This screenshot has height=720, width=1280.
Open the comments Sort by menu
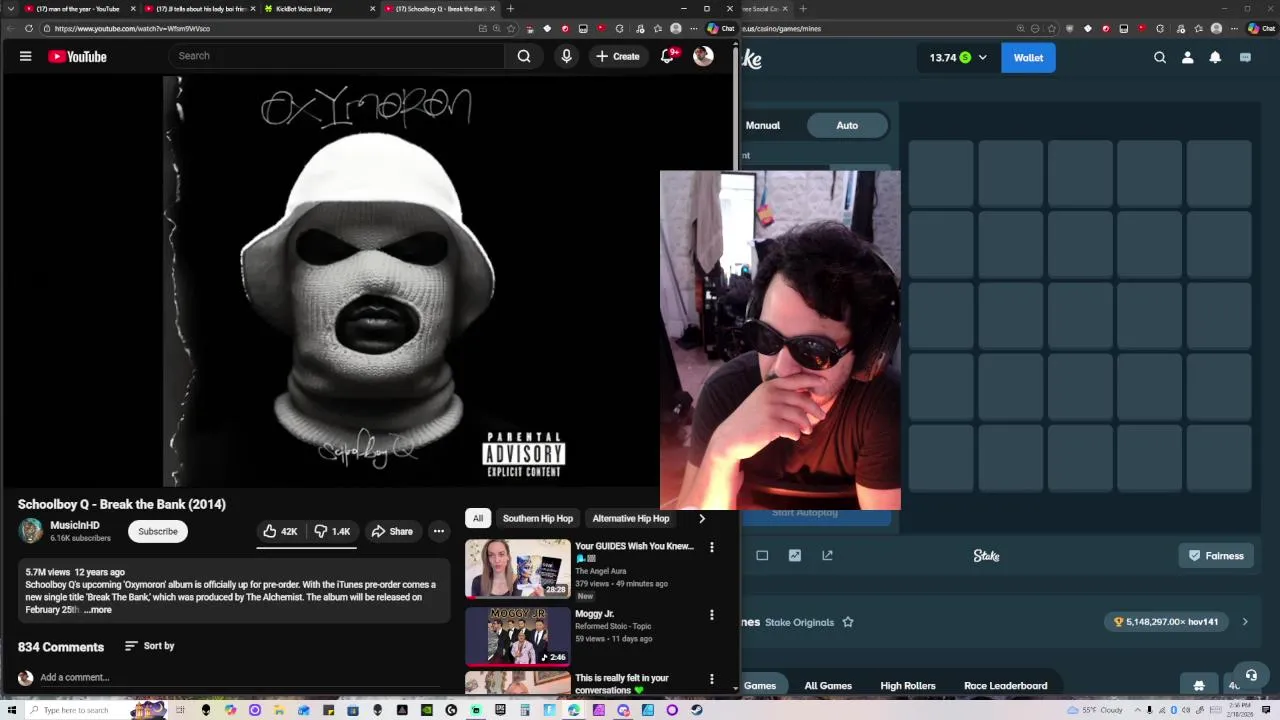click(149, 646)
